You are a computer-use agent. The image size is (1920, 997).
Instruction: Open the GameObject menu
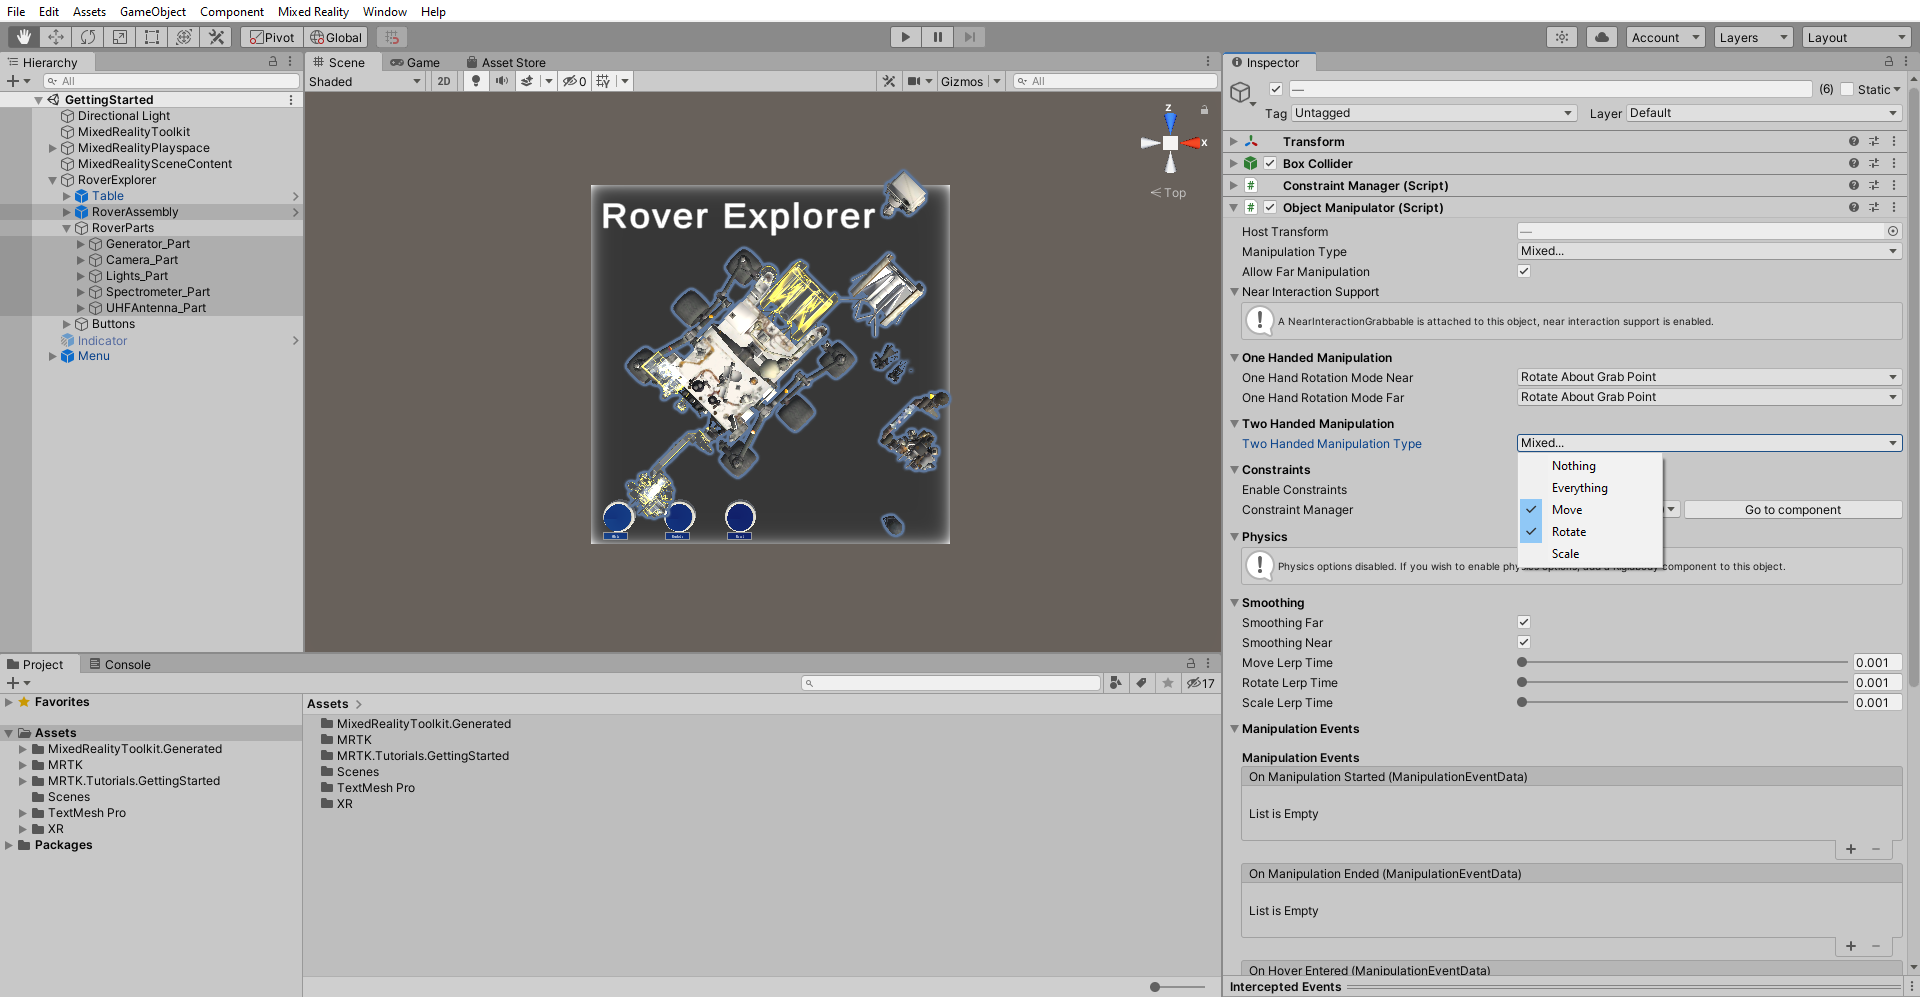(x=152, y=11)
